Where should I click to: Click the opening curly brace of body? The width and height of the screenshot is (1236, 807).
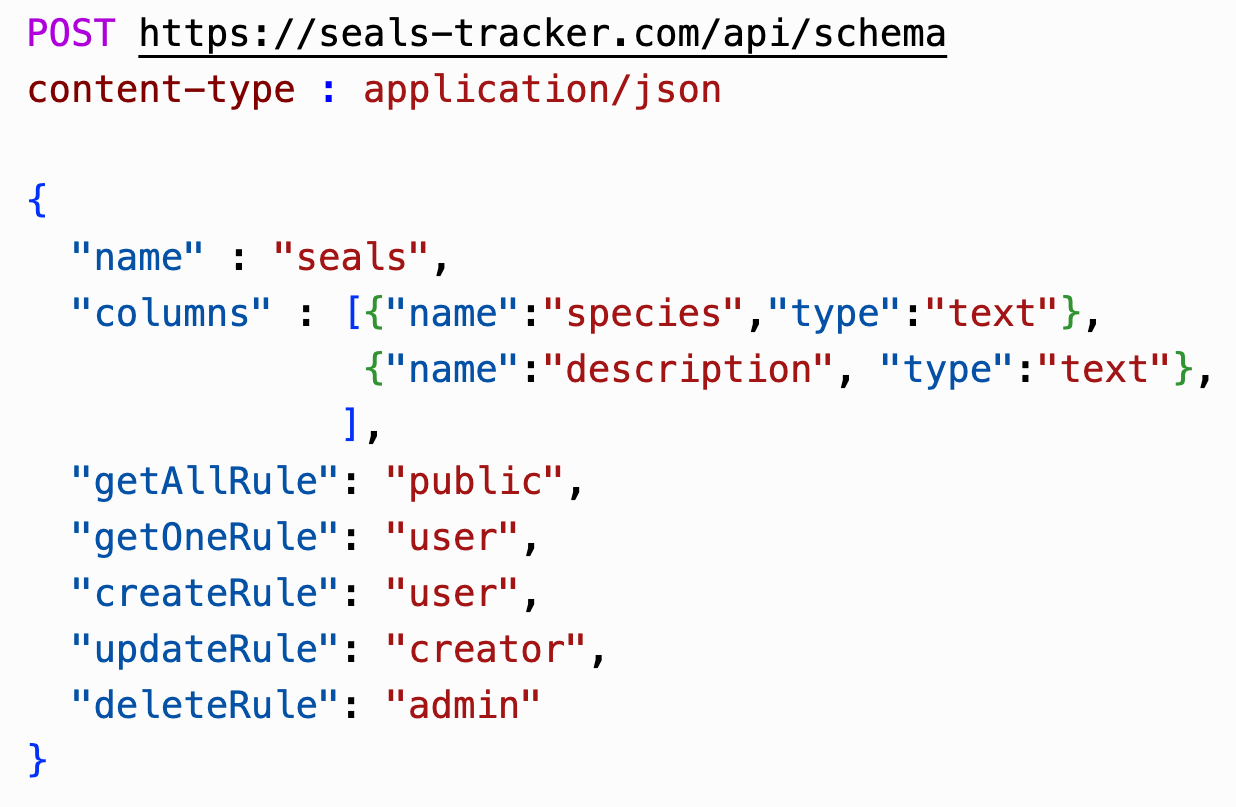click(37, 201)
